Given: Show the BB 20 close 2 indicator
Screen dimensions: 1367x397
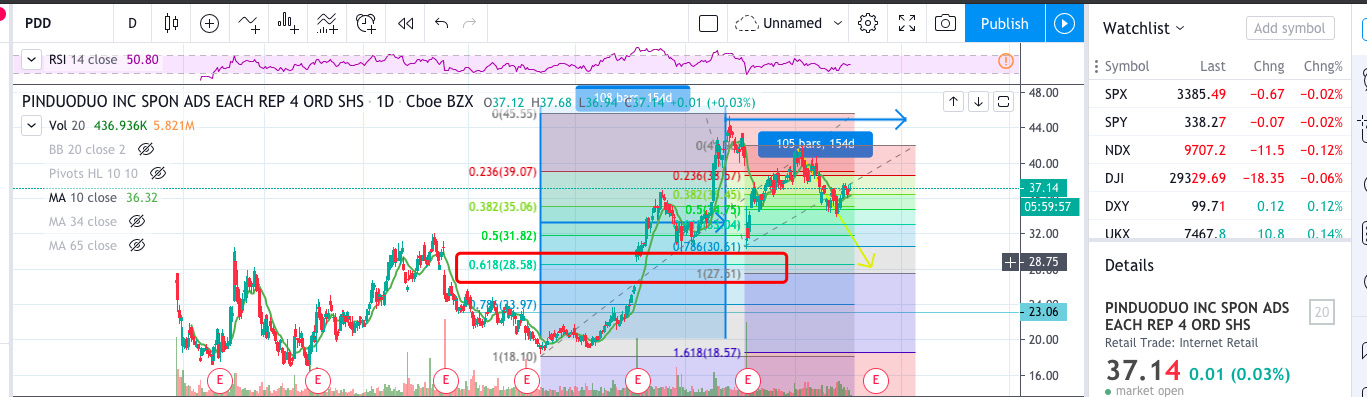Looking at the screenshot, I should [146, 149].
